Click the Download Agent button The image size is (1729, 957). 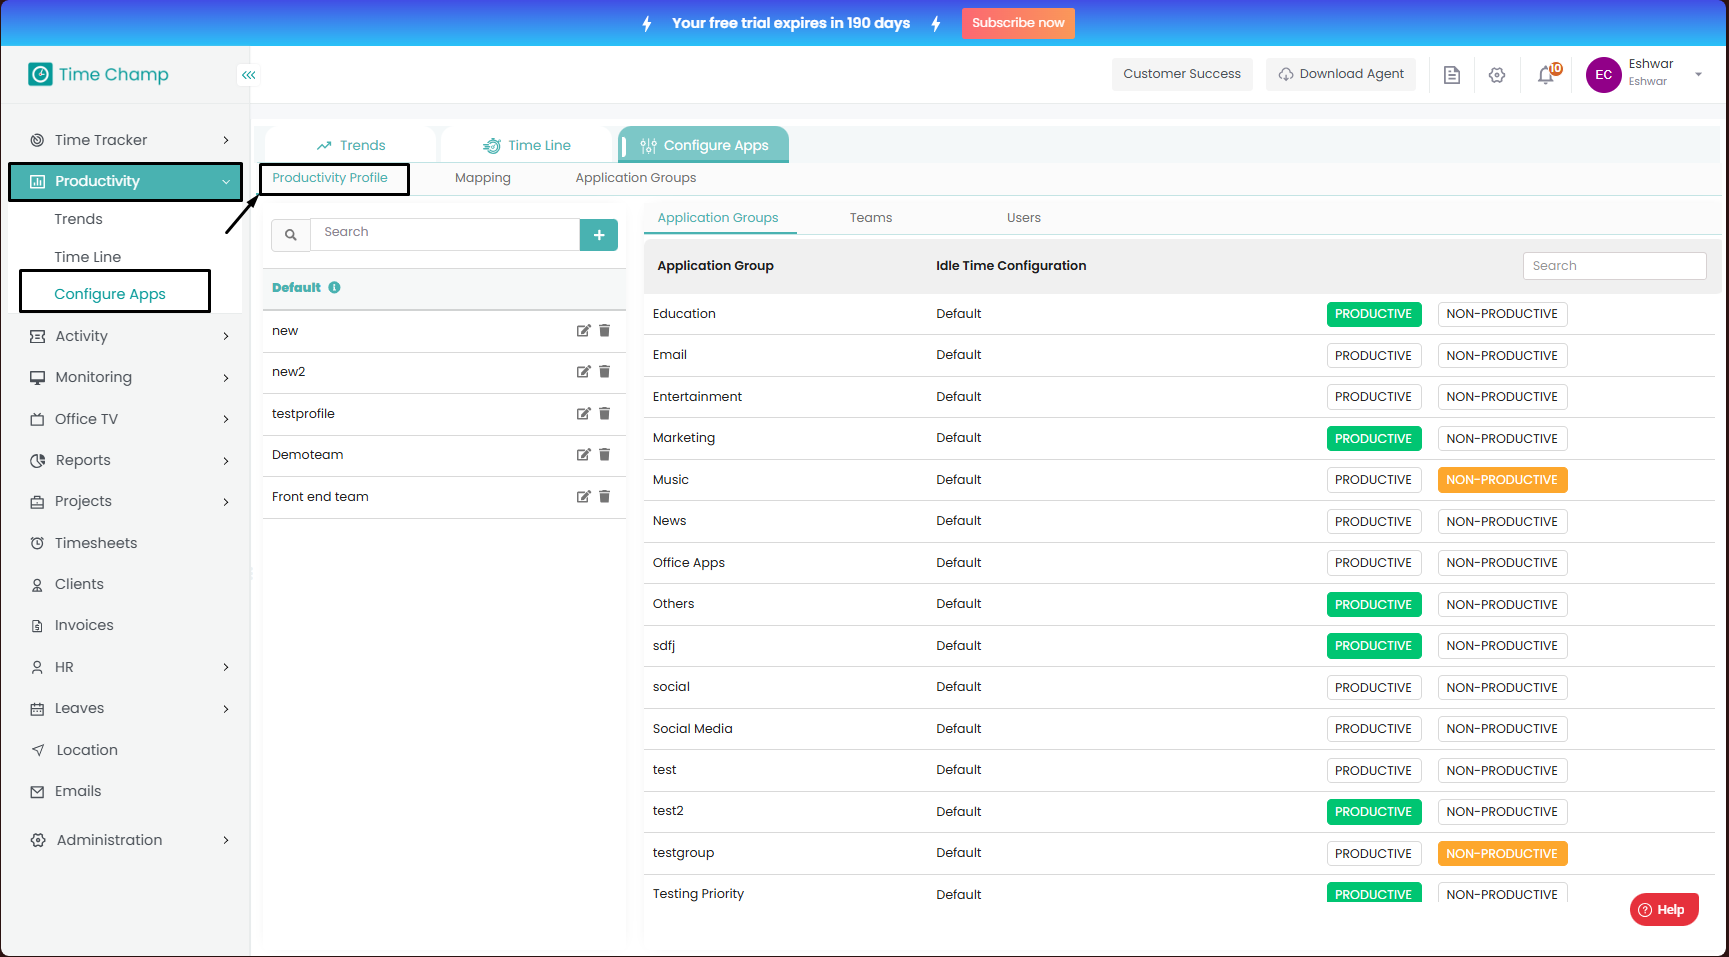tap(1340, 74)
